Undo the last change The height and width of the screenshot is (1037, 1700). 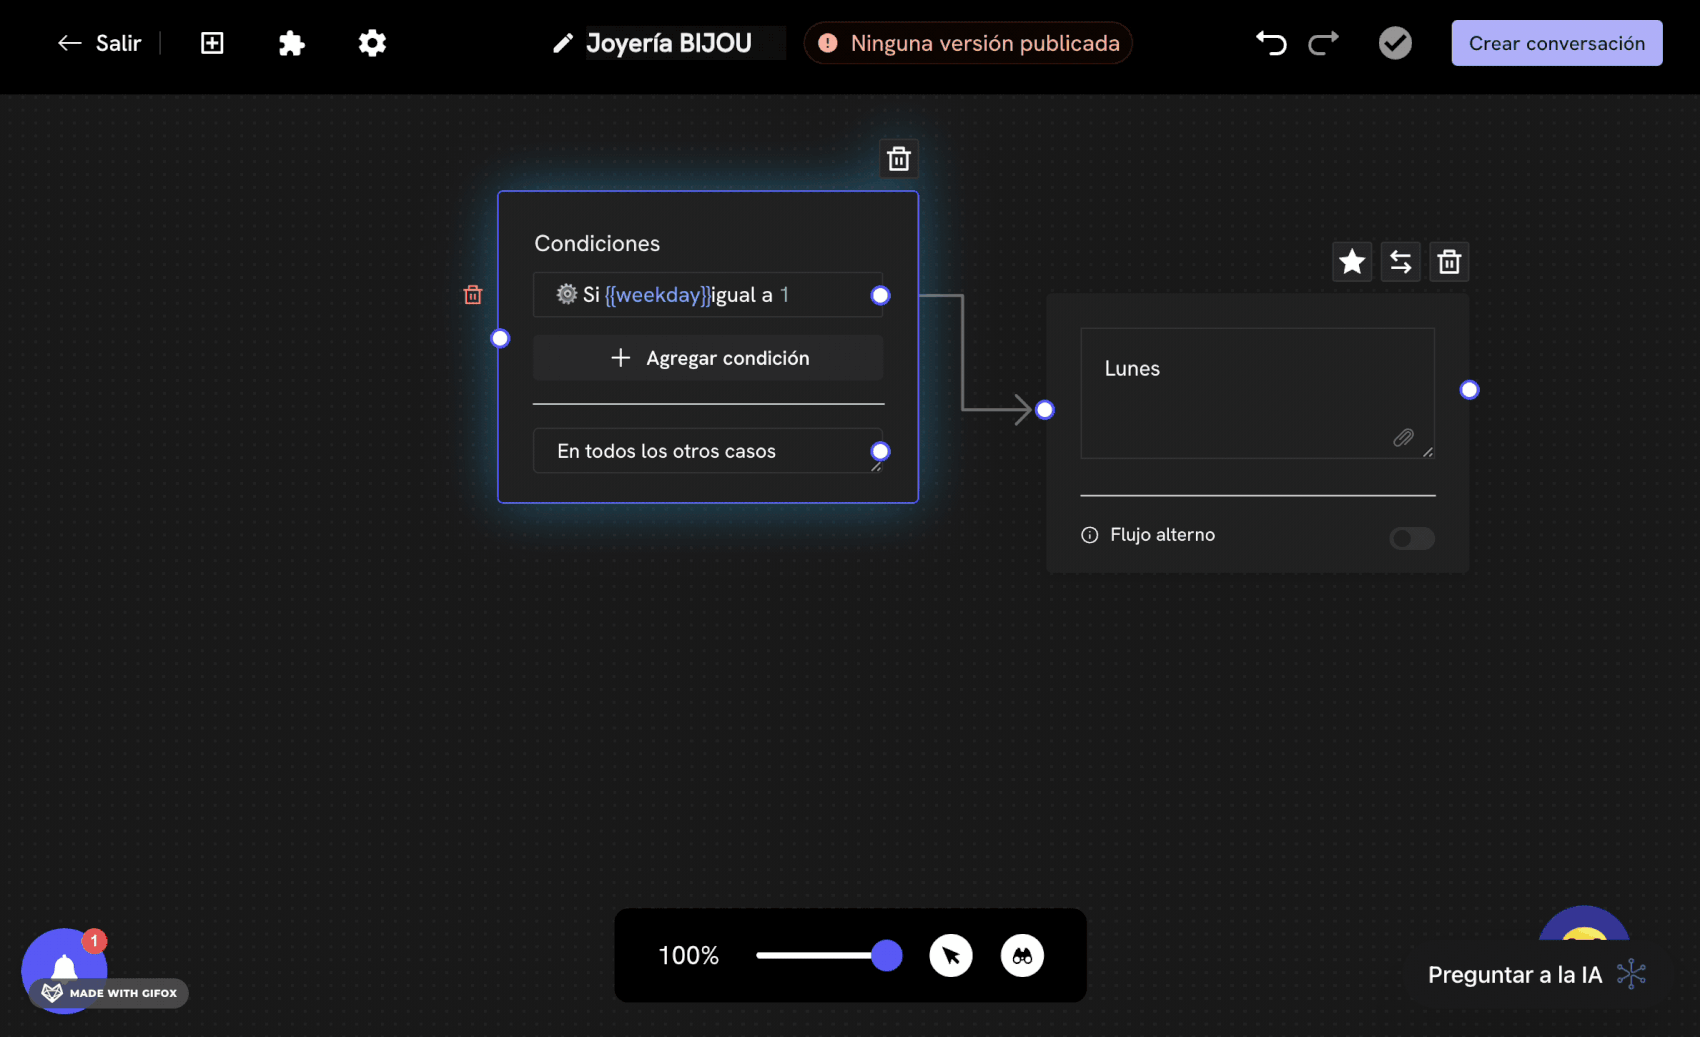click(1270, 43)
